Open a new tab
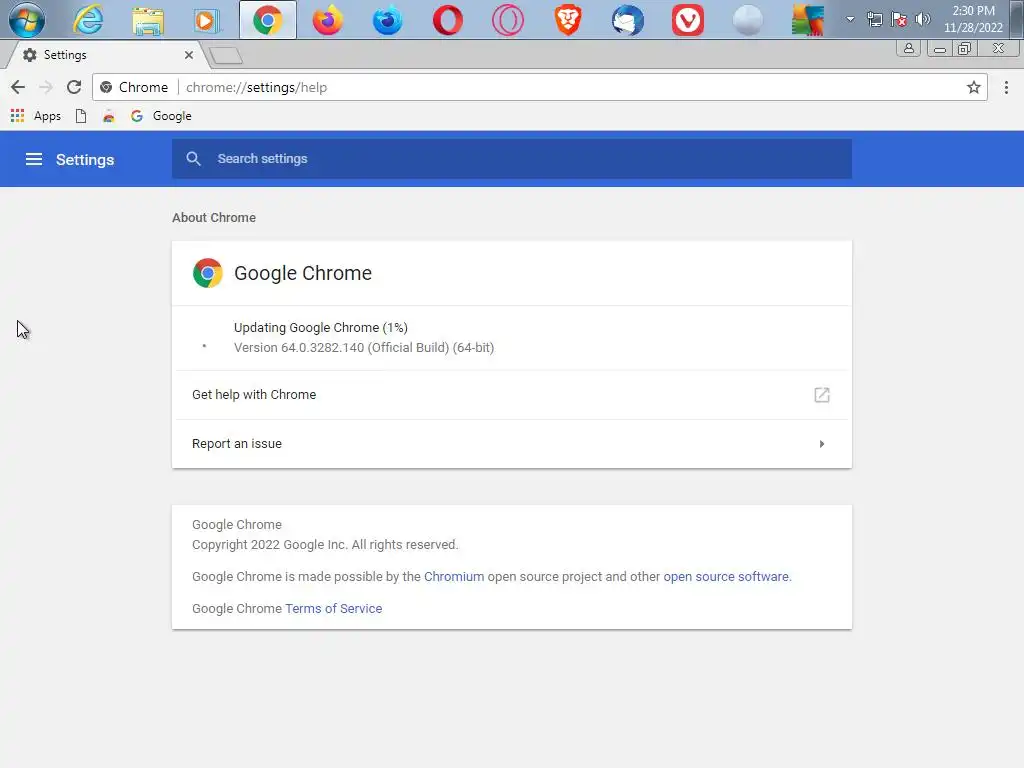1024x768 pixels. (x=226, y=55)
